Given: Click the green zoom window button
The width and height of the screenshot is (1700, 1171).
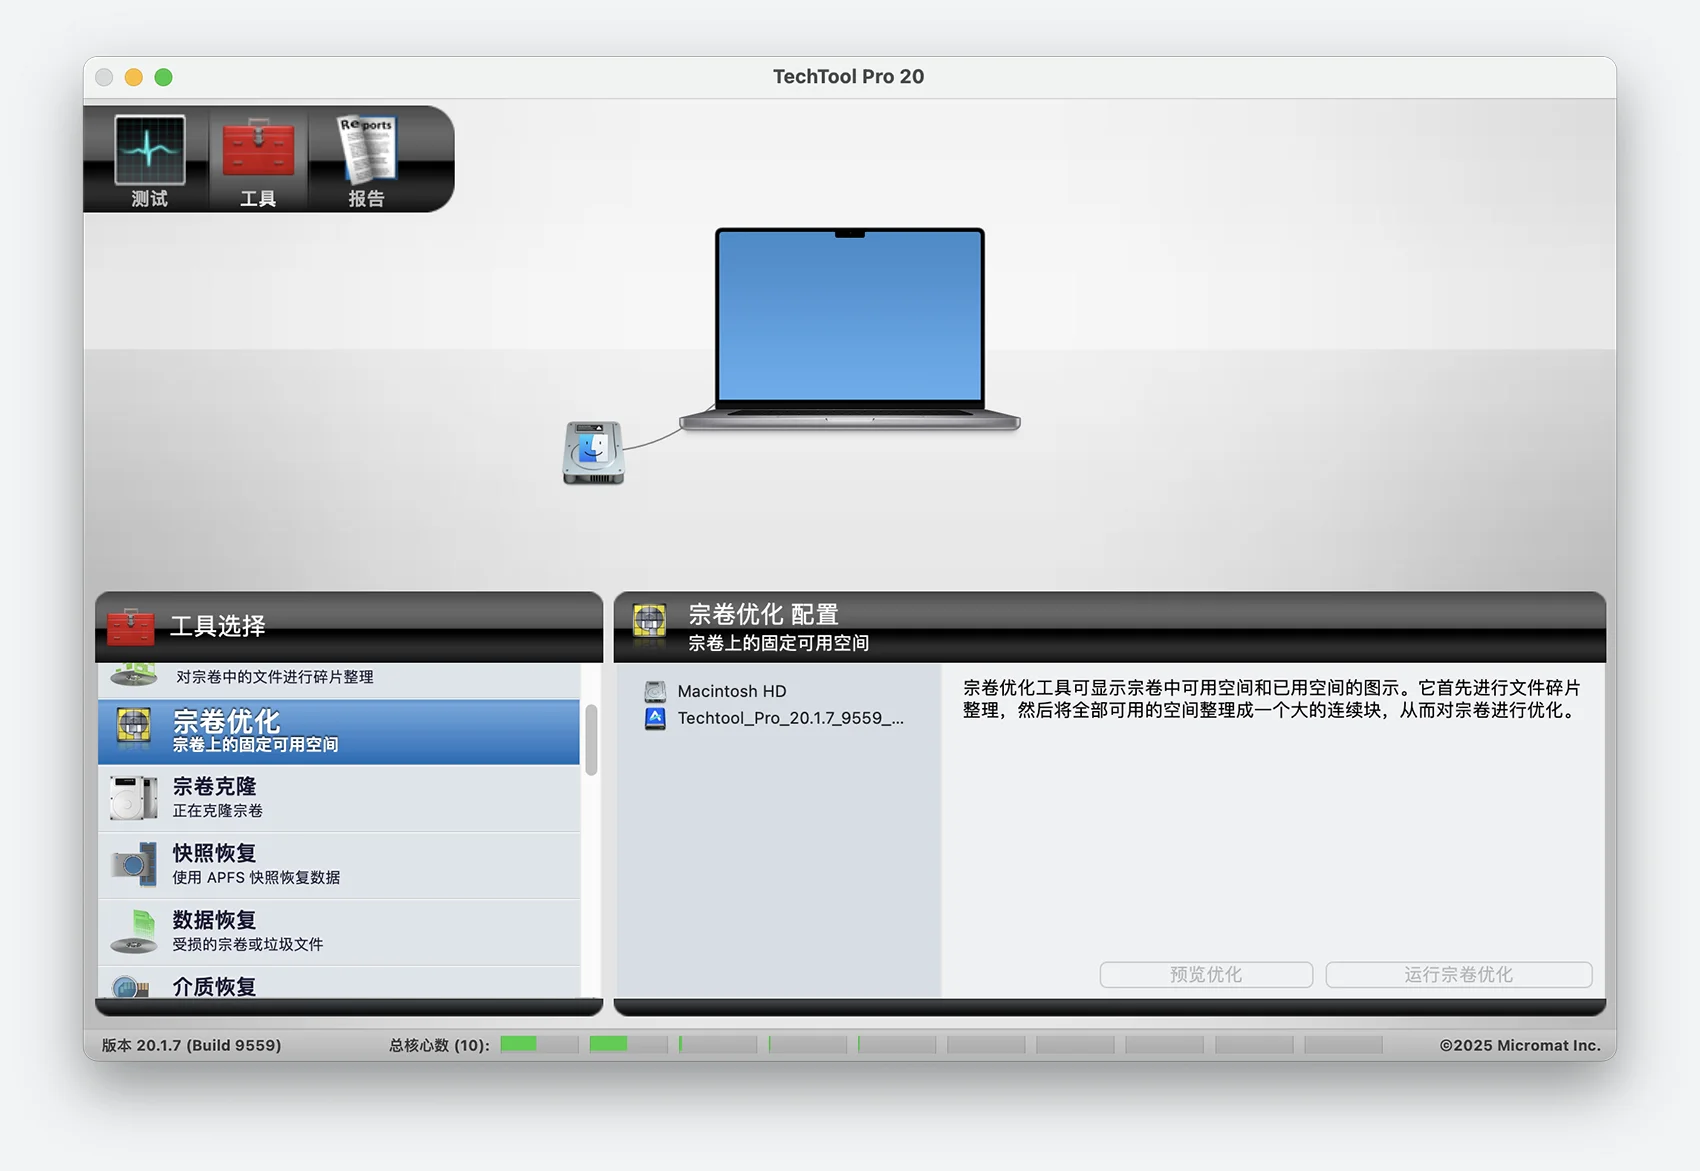Looking at the screenshot, I should [164, 77].
